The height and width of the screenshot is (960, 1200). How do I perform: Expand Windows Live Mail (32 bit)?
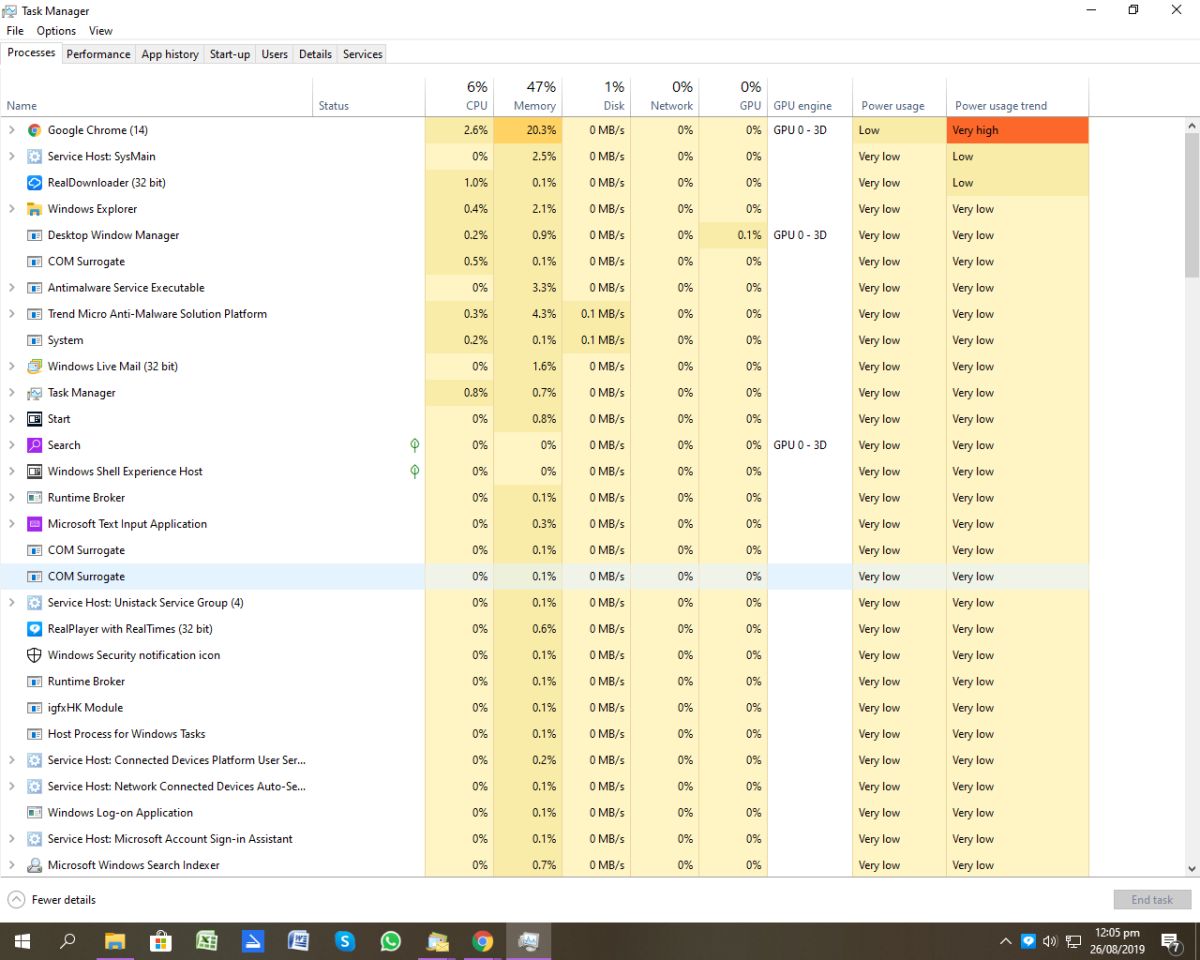pyautogui.click(x=12, y=366)
